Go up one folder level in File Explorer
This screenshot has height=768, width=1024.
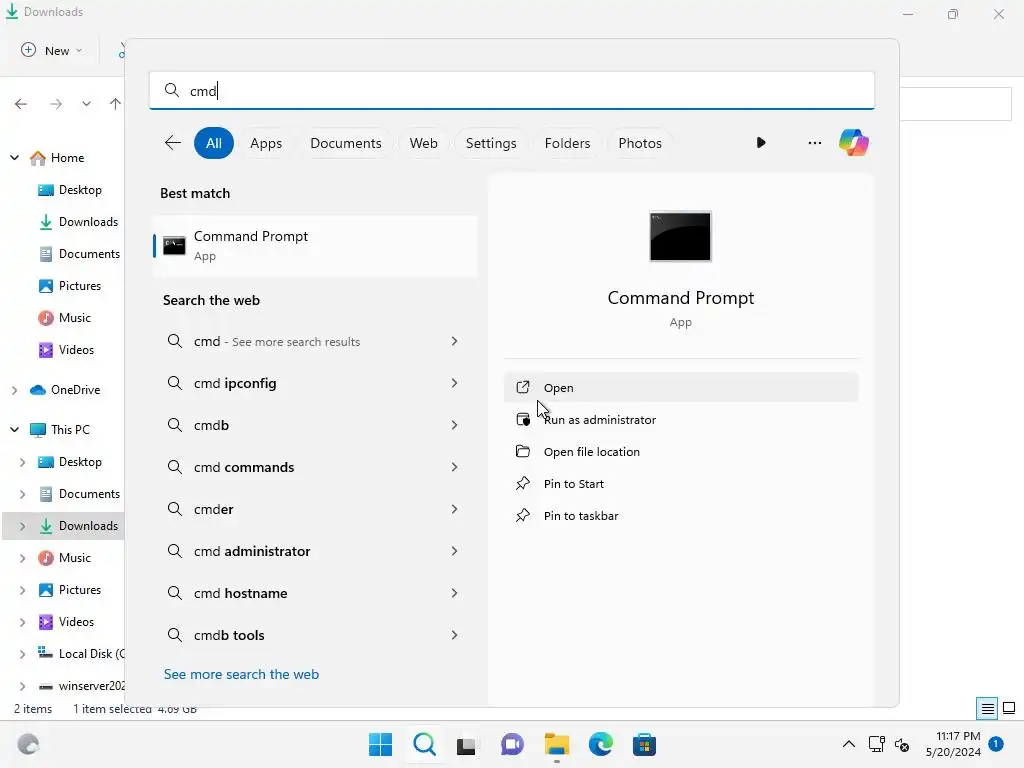coord(115,104)
